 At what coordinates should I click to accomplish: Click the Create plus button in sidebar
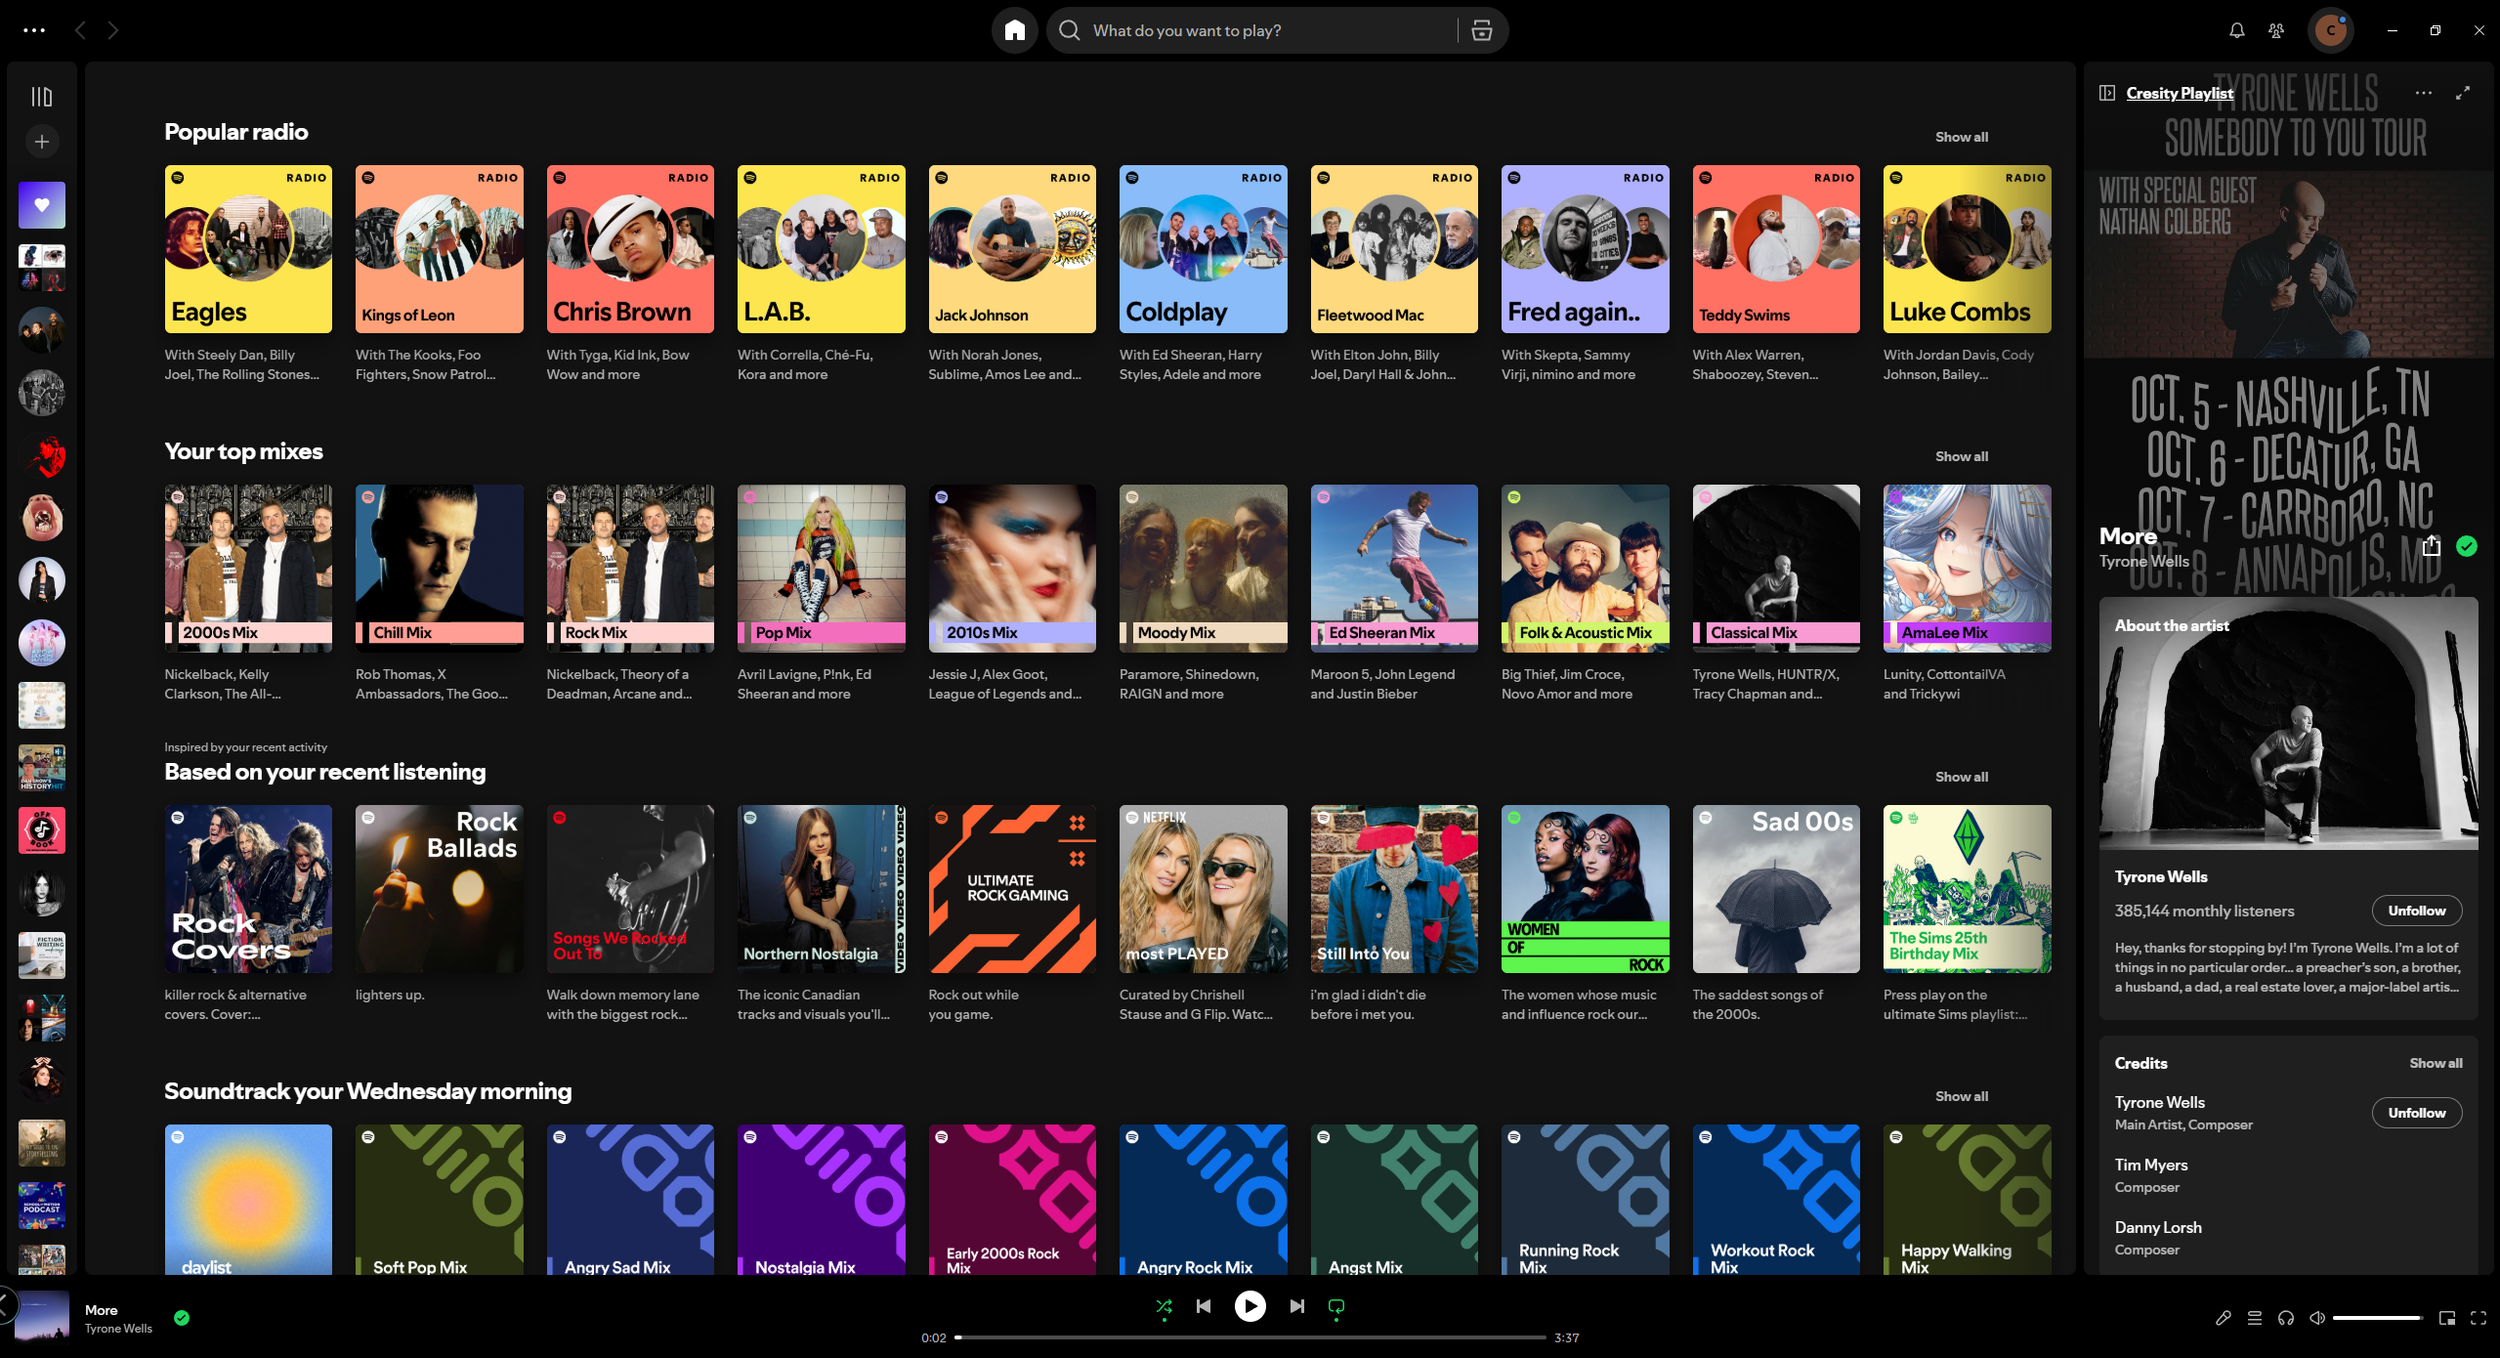coord(42,142)
